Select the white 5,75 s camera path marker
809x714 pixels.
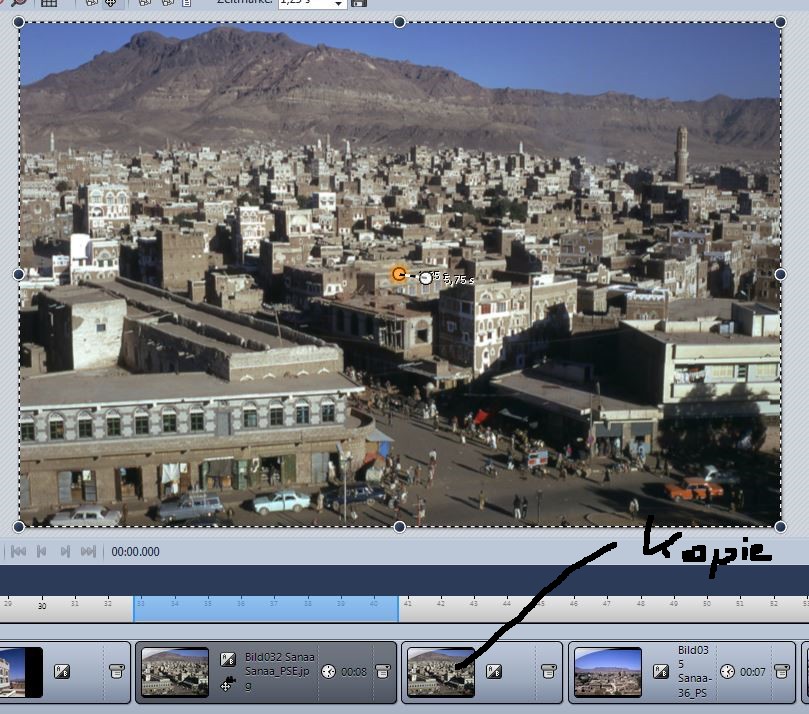(x=426, y=278)
